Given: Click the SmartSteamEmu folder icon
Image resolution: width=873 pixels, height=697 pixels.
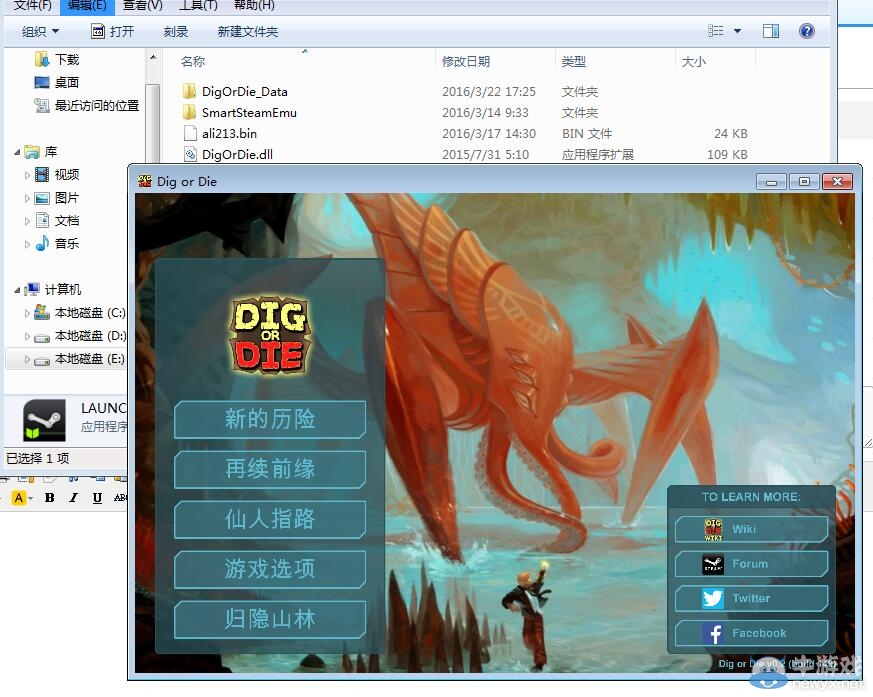Looking at the screenshot, I should [x=190, y=112].
